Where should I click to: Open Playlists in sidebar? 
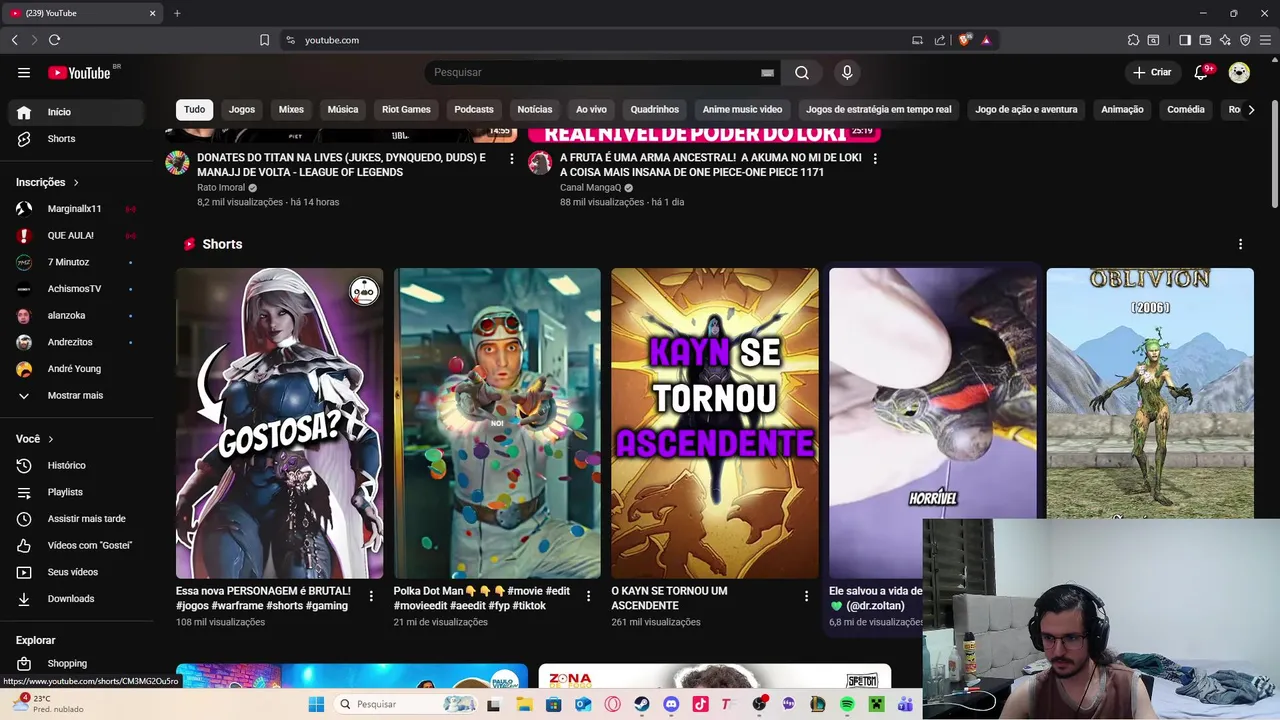76,493
